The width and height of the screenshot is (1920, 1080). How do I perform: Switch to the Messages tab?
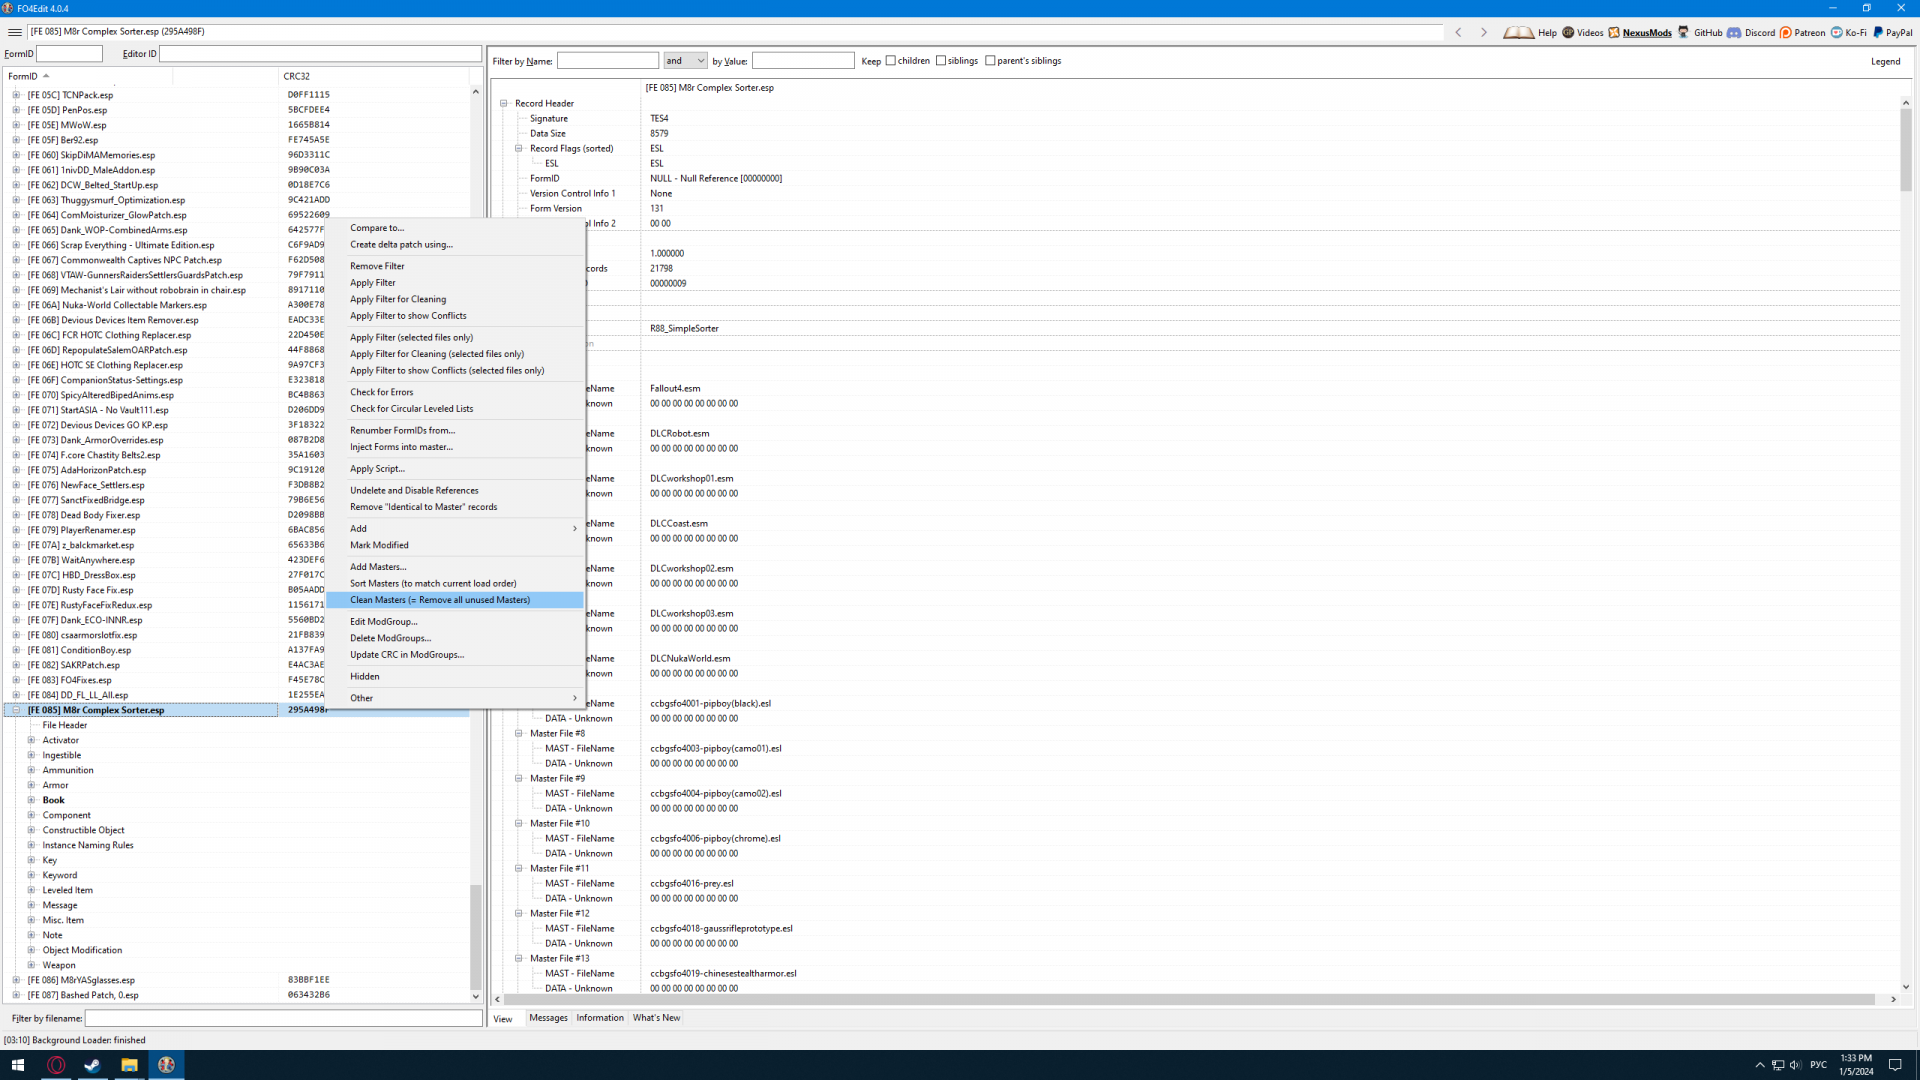pos(548,1018)
